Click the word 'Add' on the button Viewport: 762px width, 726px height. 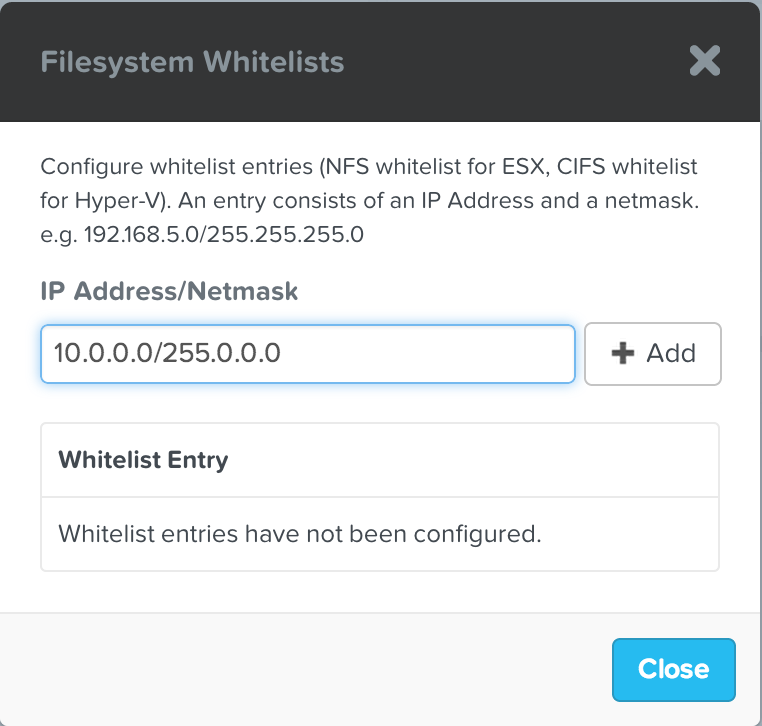click(x=671, y=353)
